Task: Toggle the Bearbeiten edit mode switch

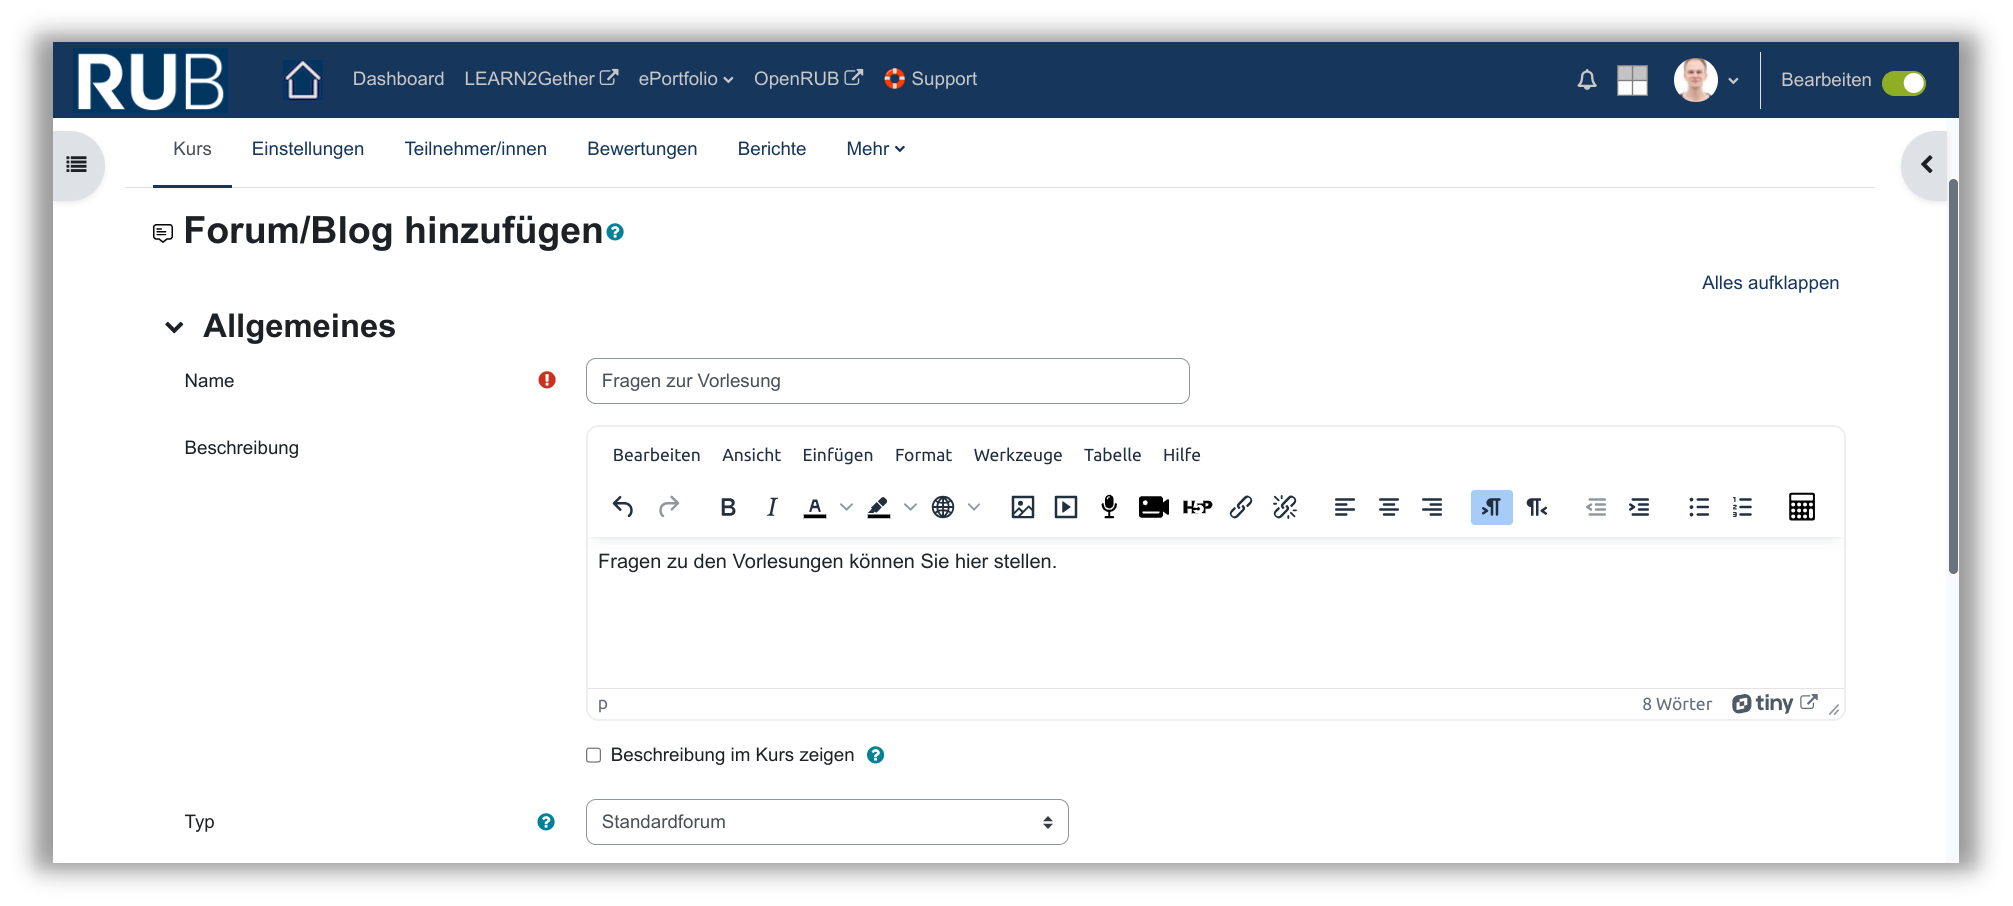Action: click(x=1903, y=82)
